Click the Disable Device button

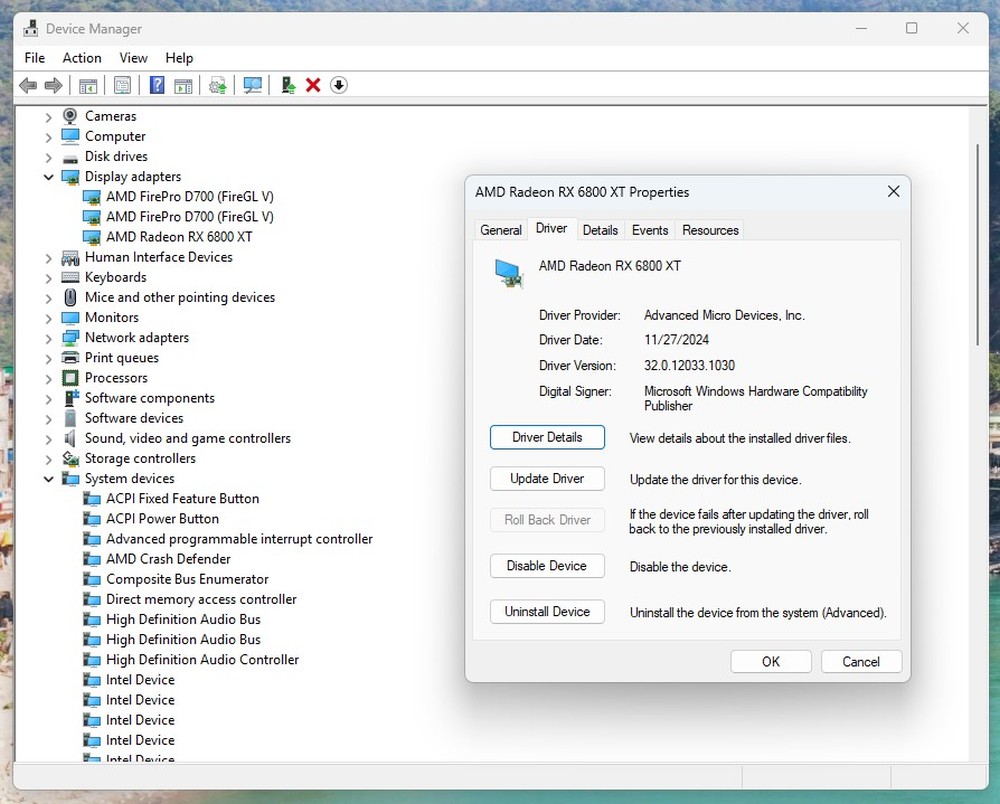pyautogui.click(x=547, y=566)
